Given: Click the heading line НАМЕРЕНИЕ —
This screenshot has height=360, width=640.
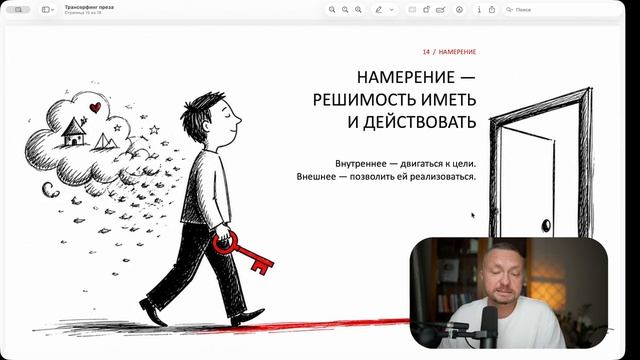Looking at the screenshot, I should click(416, 77).
